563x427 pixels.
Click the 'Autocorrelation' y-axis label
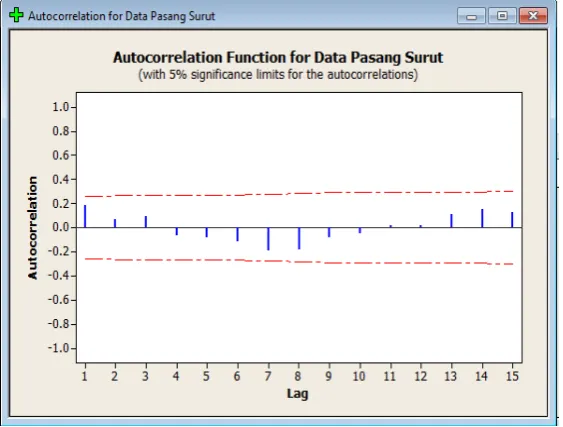click(33, 228)
